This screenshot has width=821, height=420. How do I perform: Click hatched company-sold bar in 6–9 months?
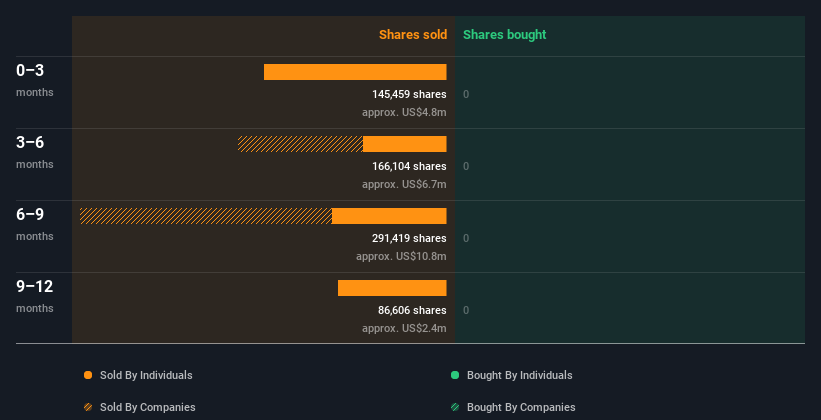206,216
